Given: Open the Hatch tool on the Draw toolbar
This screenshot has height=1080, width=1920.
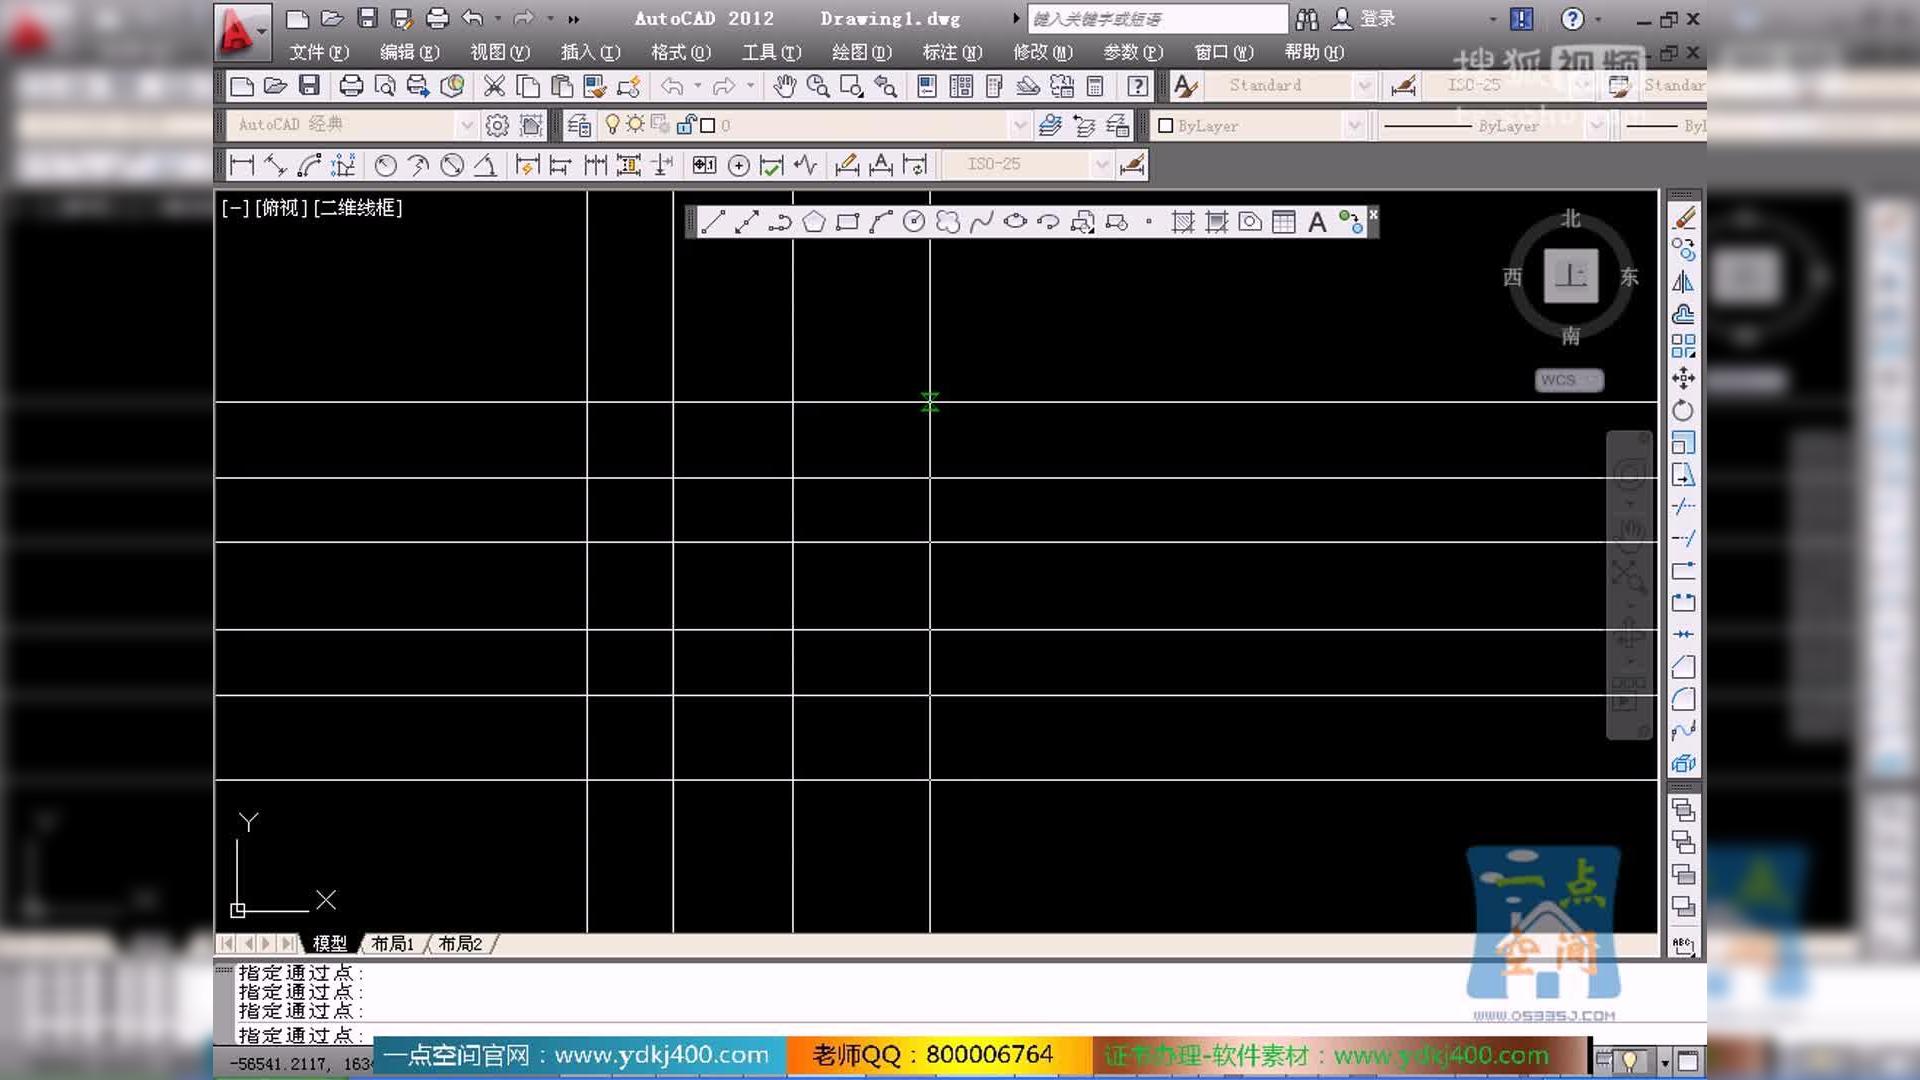Looking at the screenshot, I should click(1182, 222).
